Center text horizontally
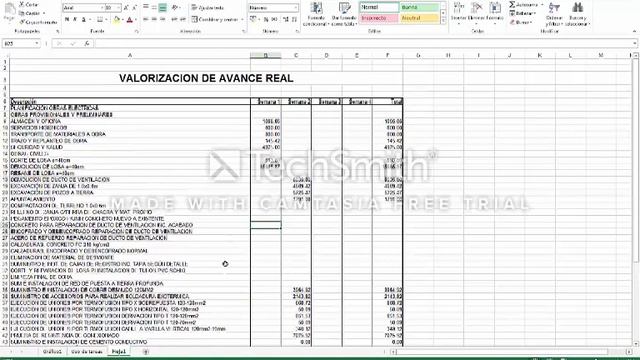This screenshot has height=360, width=640. 154,19
